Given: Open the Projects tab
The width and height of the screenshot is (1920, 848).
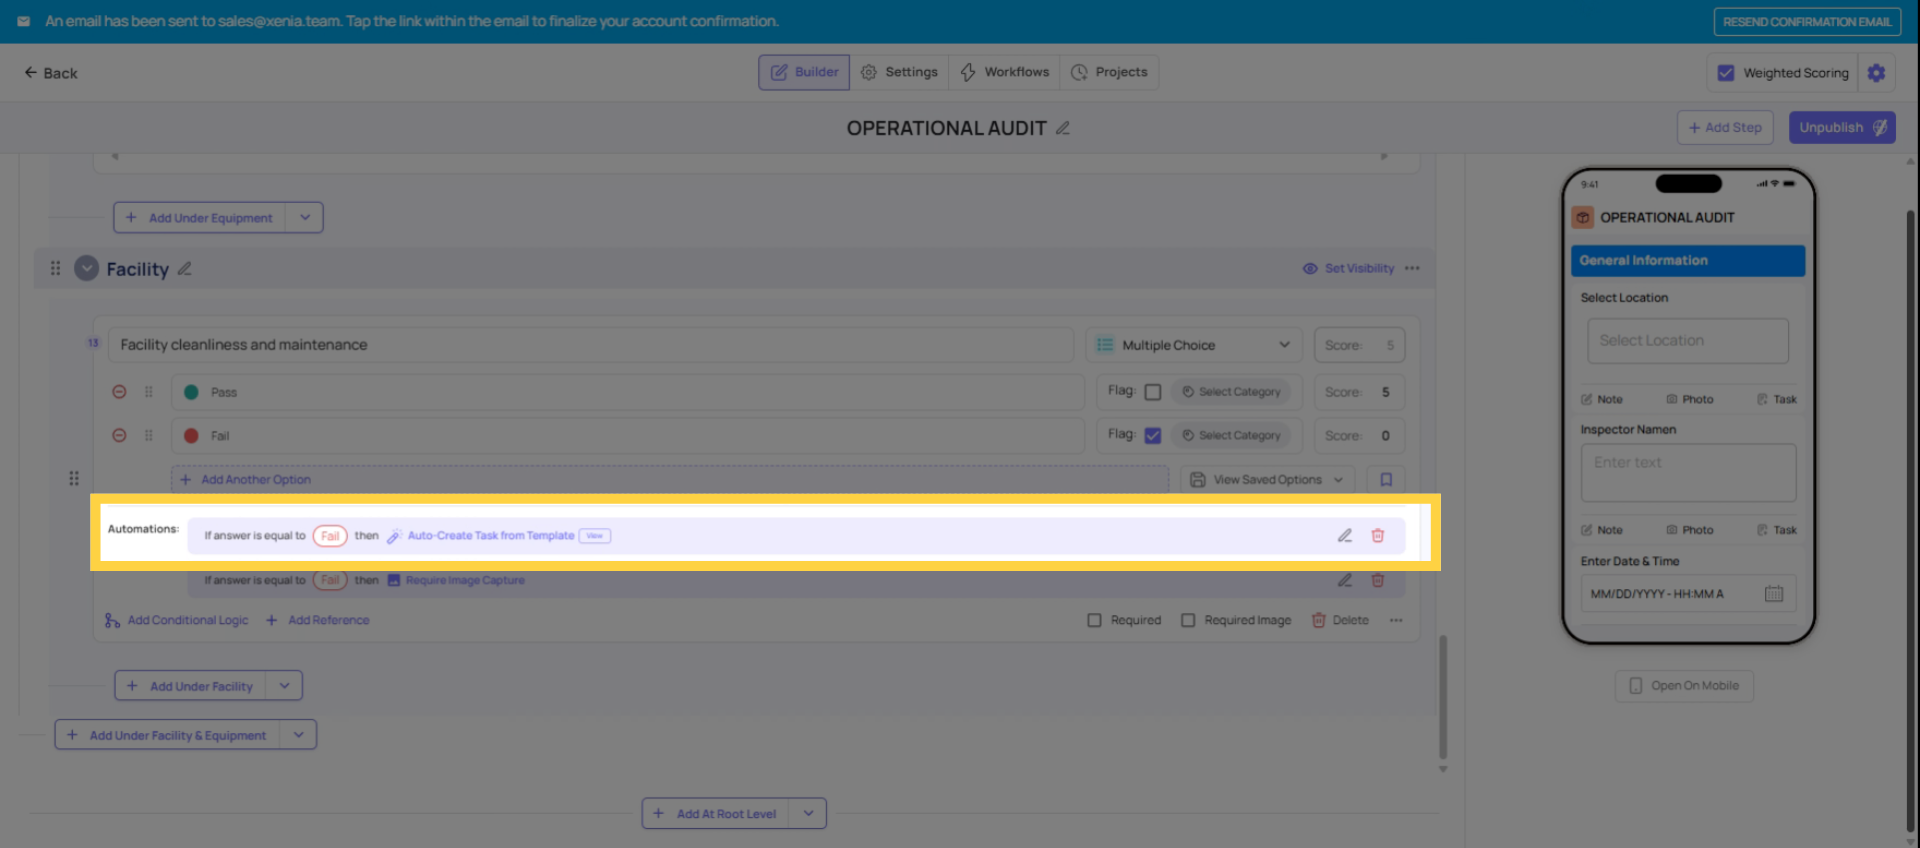Looking at the screenshot, I should tap(1109, 72).
